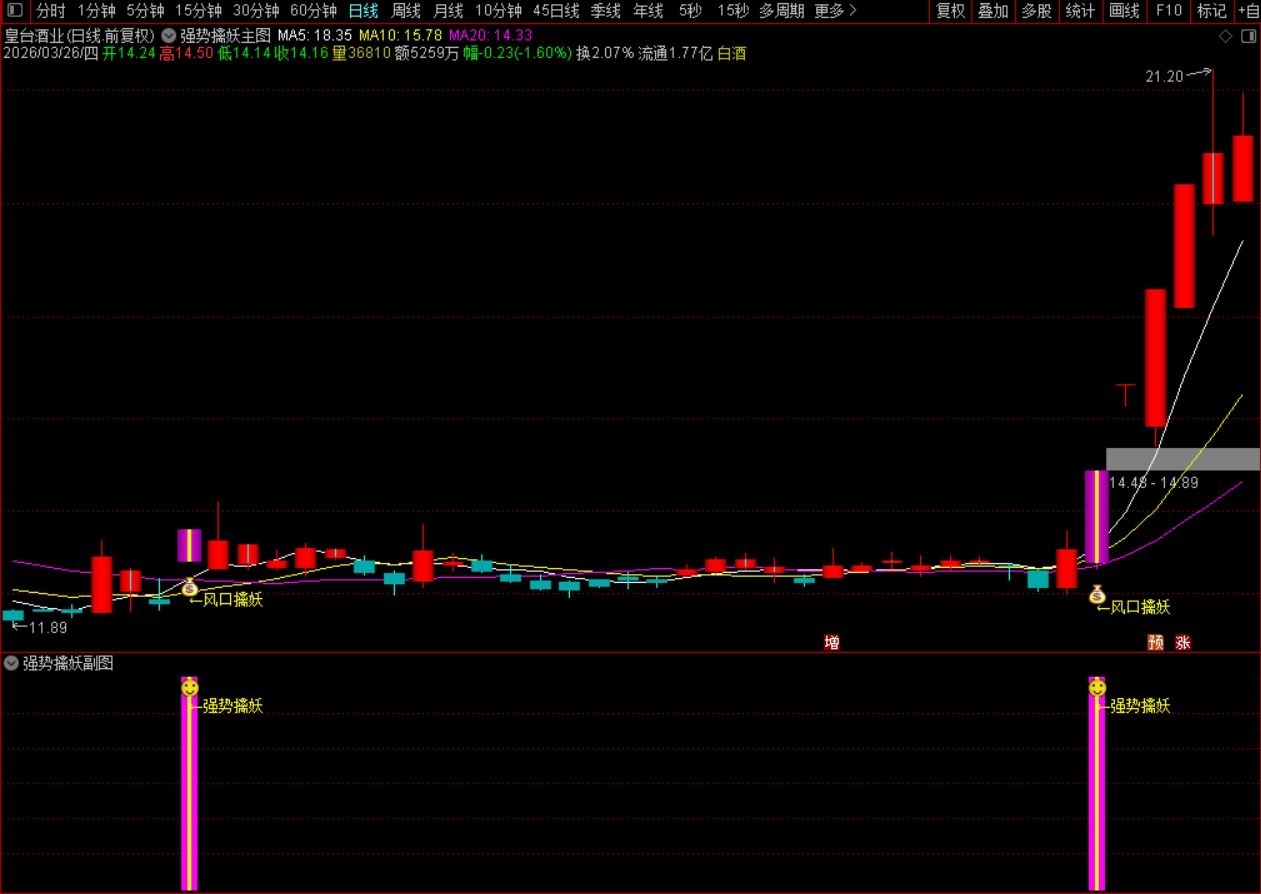Click the 开14.24 opening price value
The height and width of the screenshot is (894, 1261).
click(x=130, y=54)
